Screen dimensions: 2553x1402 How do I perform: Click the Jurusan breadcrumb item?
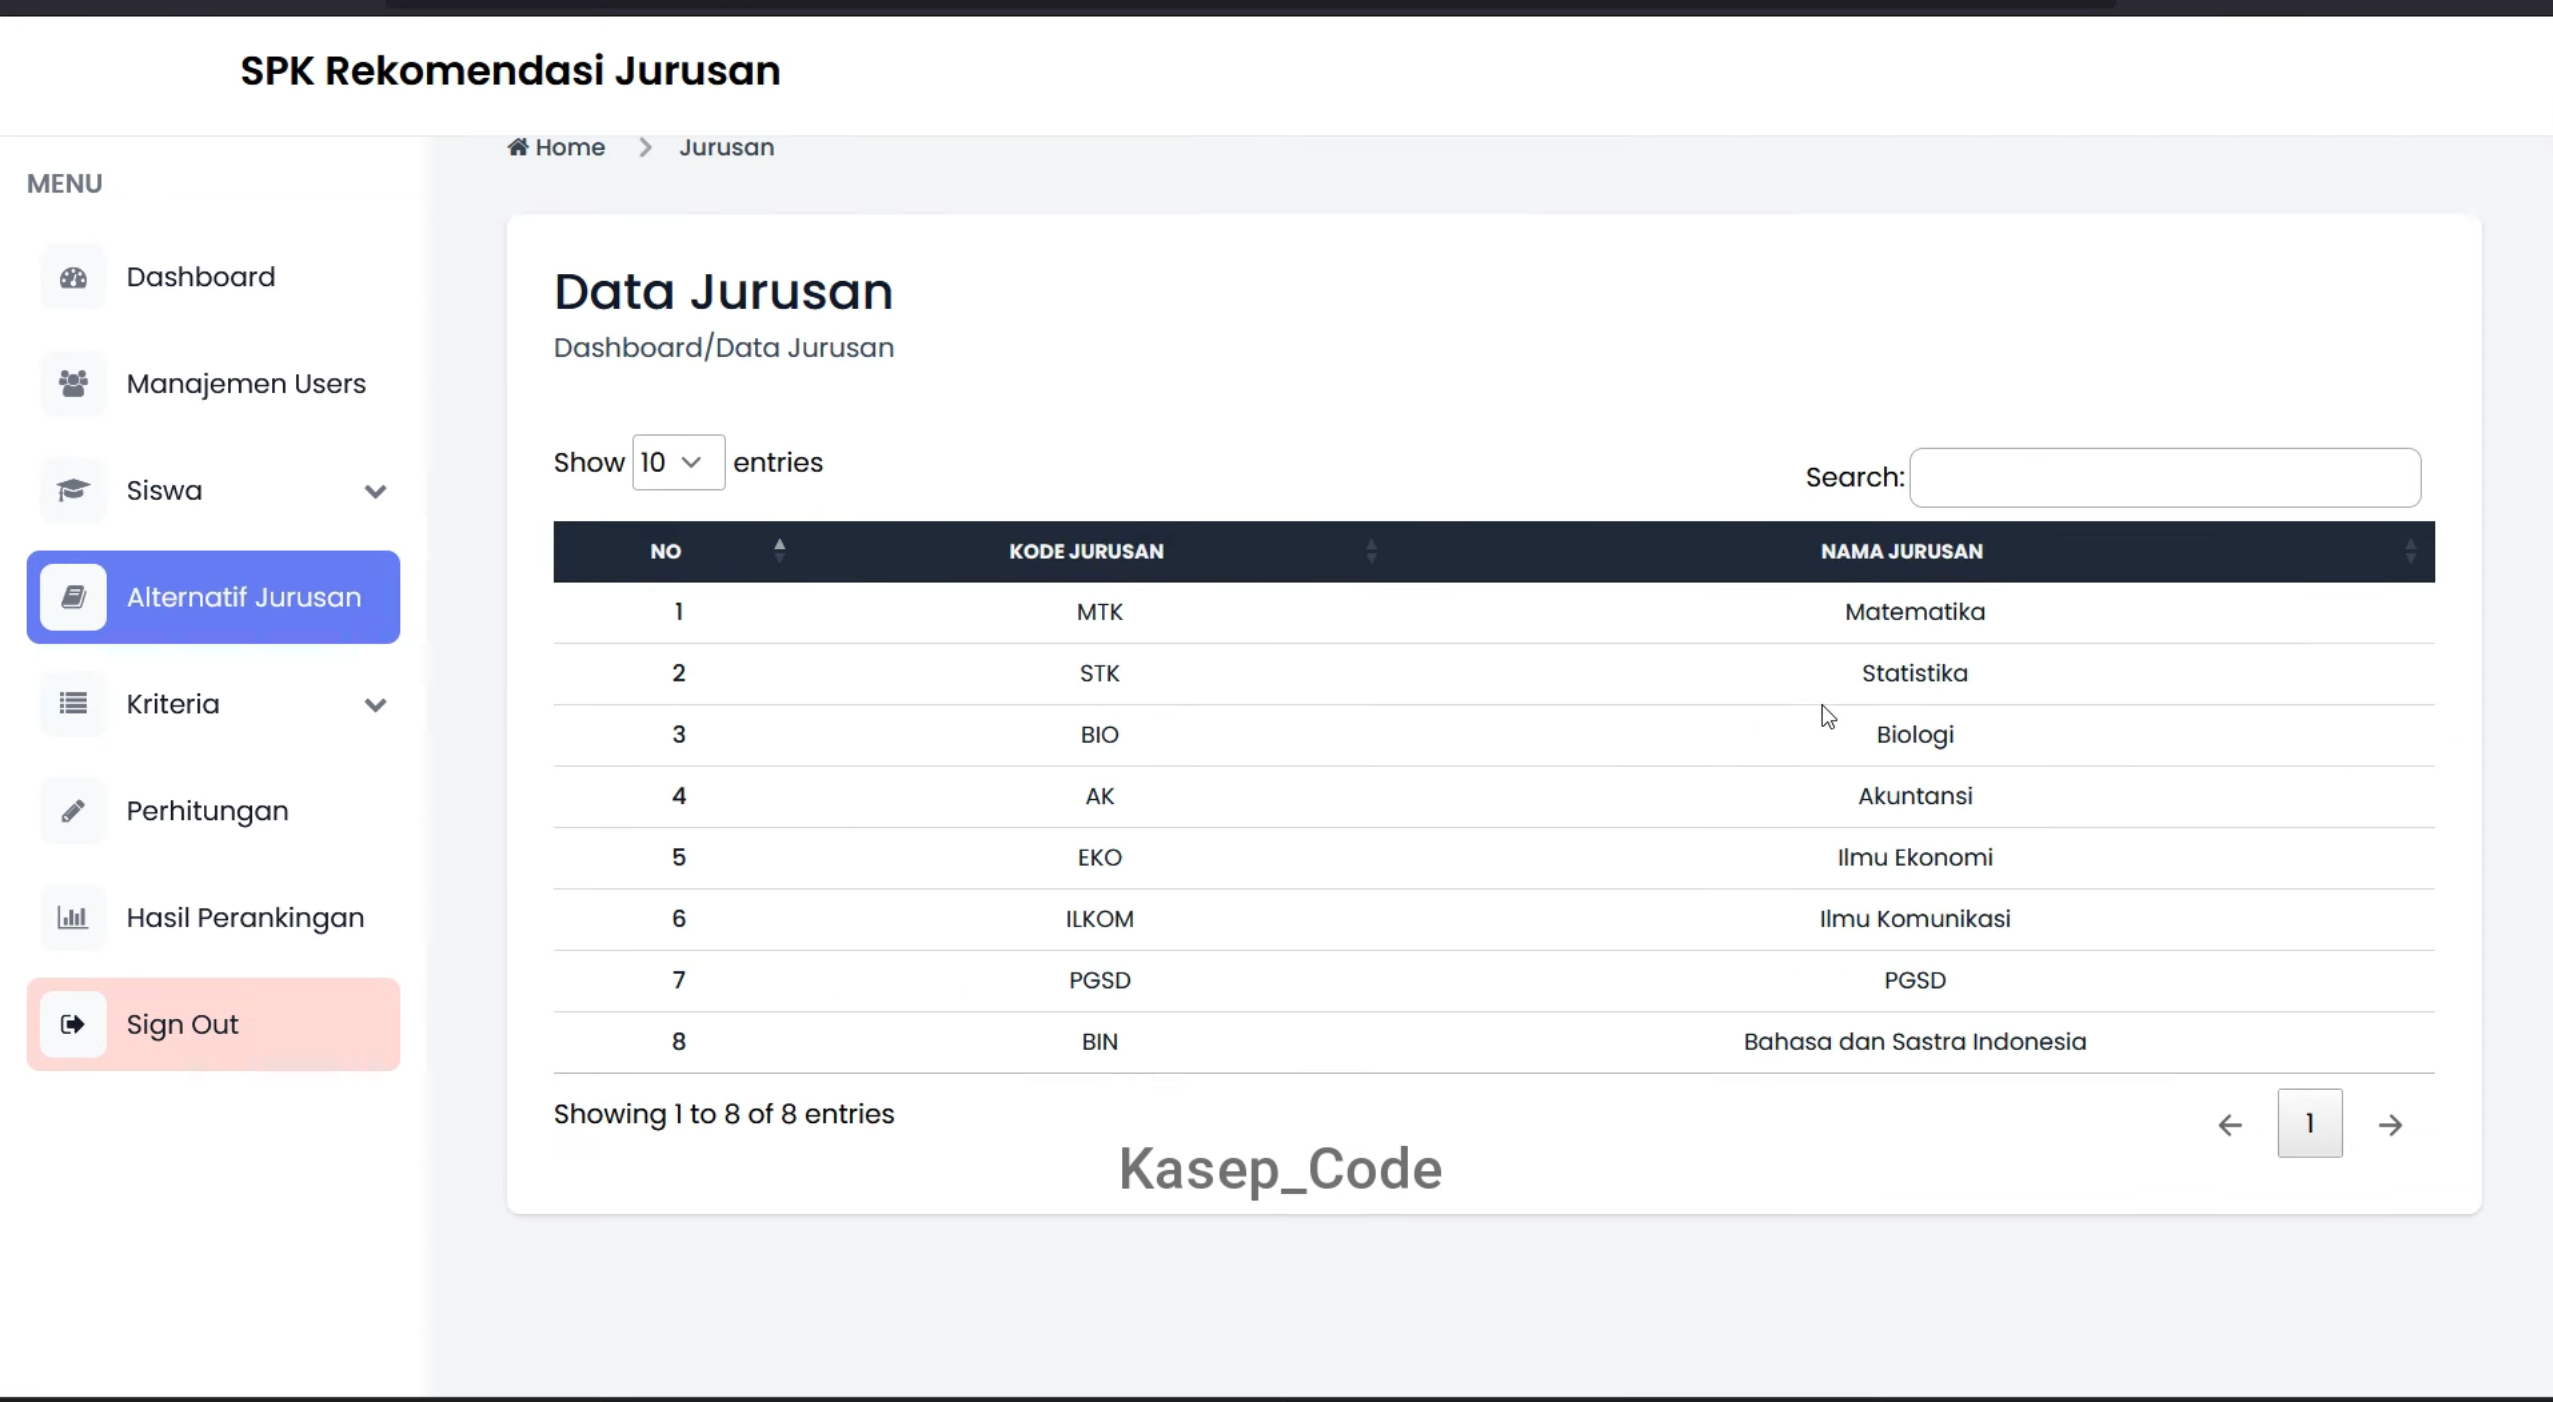(x=726, y=147)
